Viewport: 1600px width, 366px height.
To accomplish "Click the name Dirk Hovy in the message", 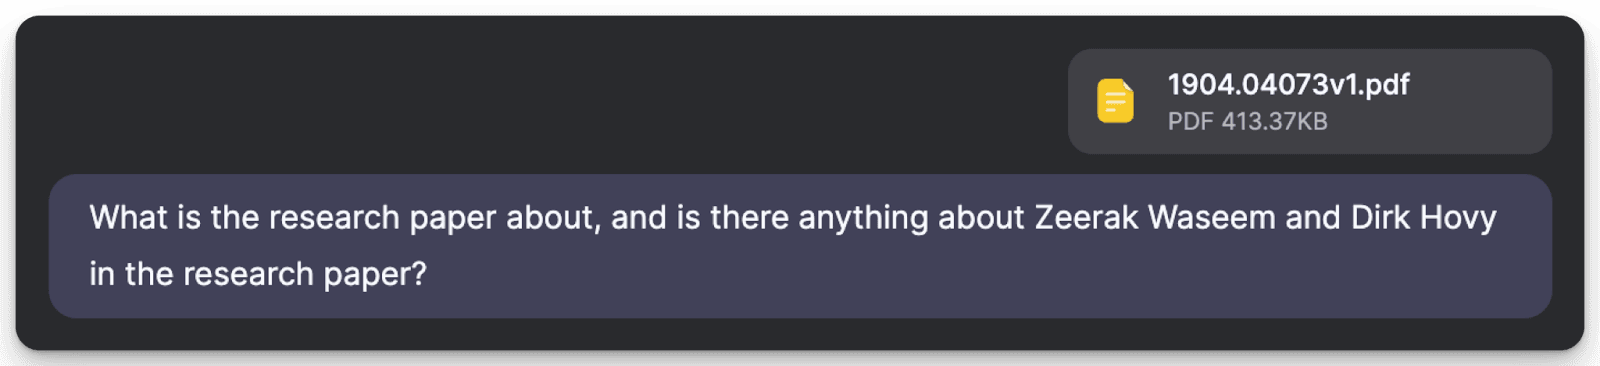I will (x=1423, y=217).
